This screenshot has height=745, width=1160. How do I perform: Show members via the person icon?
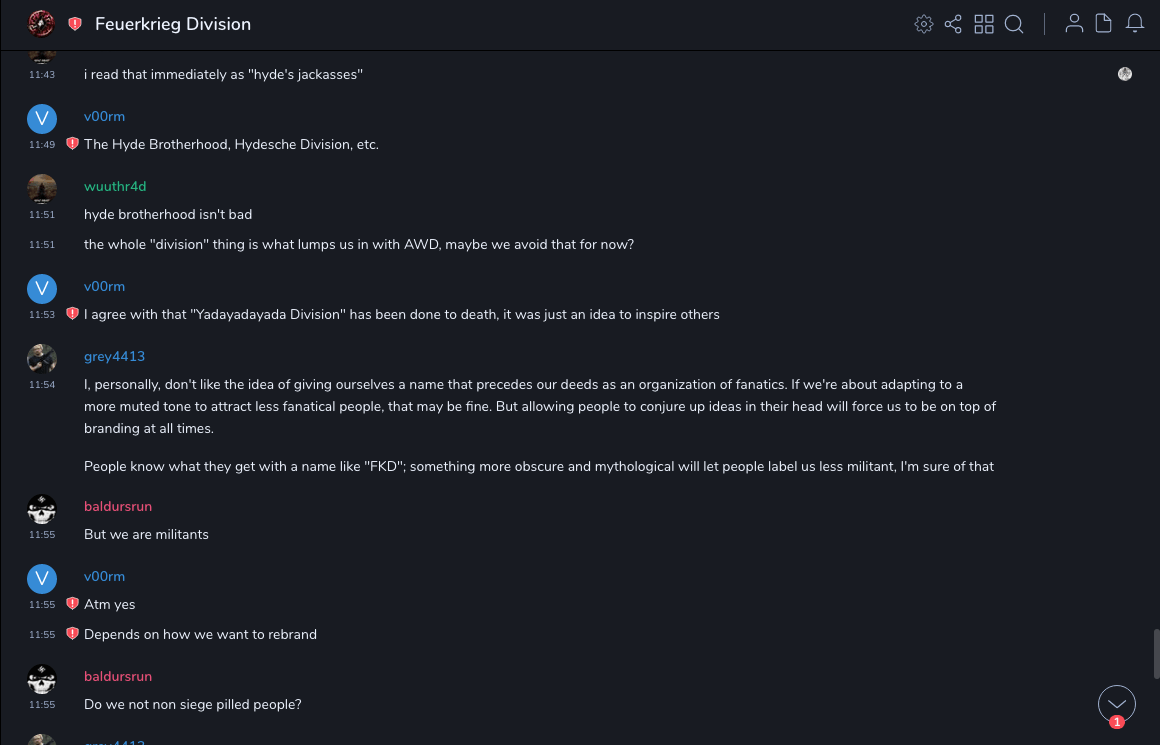pyautogui.click(x=1074, y=24)
